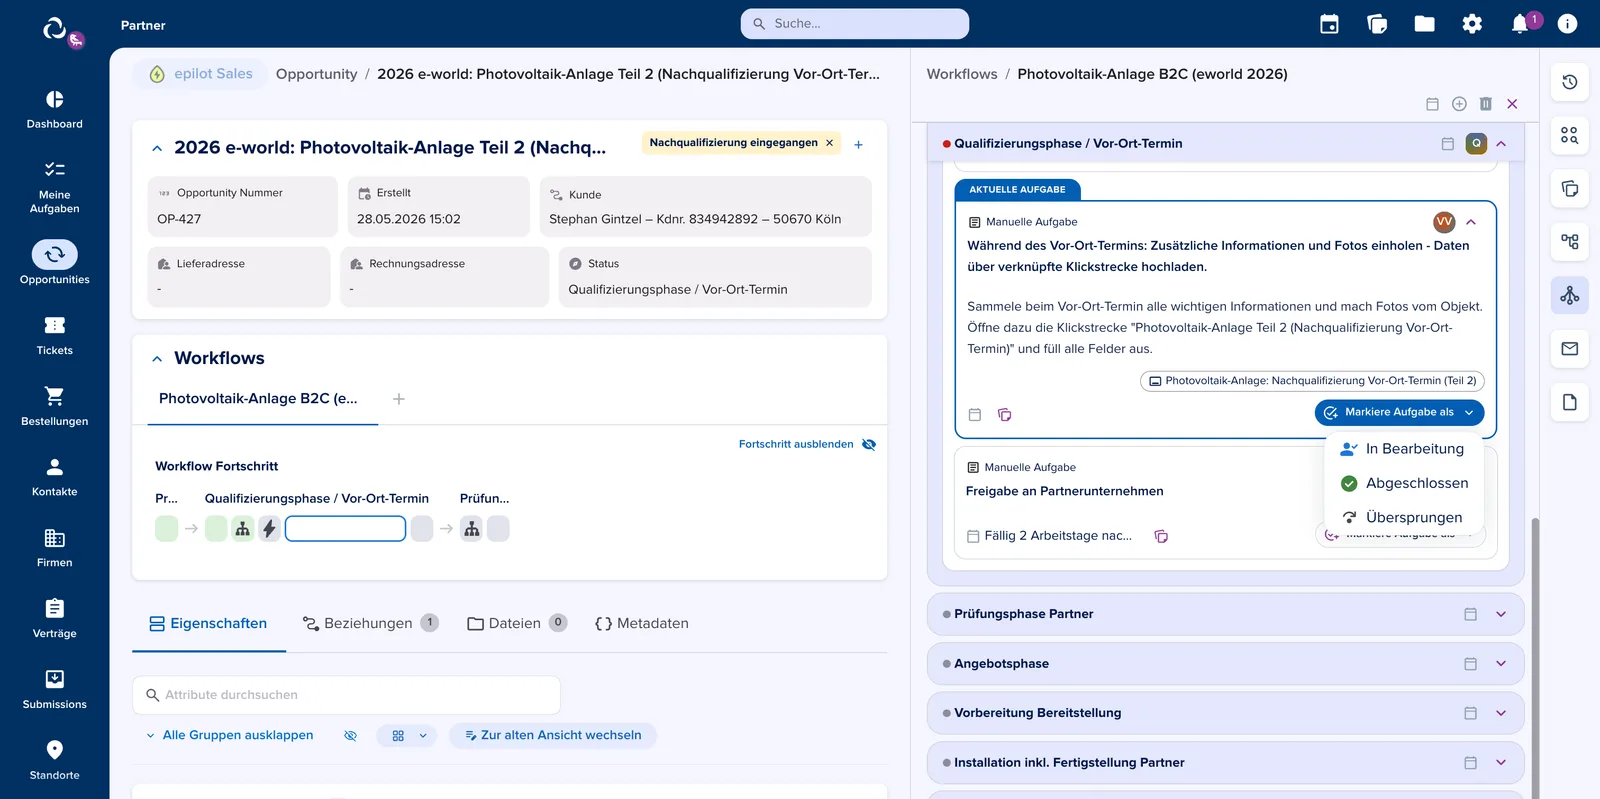Expand Vorbereitung Bereitstellung section
Screen dimensions: 1600x799
pyautogui.click(x=1501, y=713)
